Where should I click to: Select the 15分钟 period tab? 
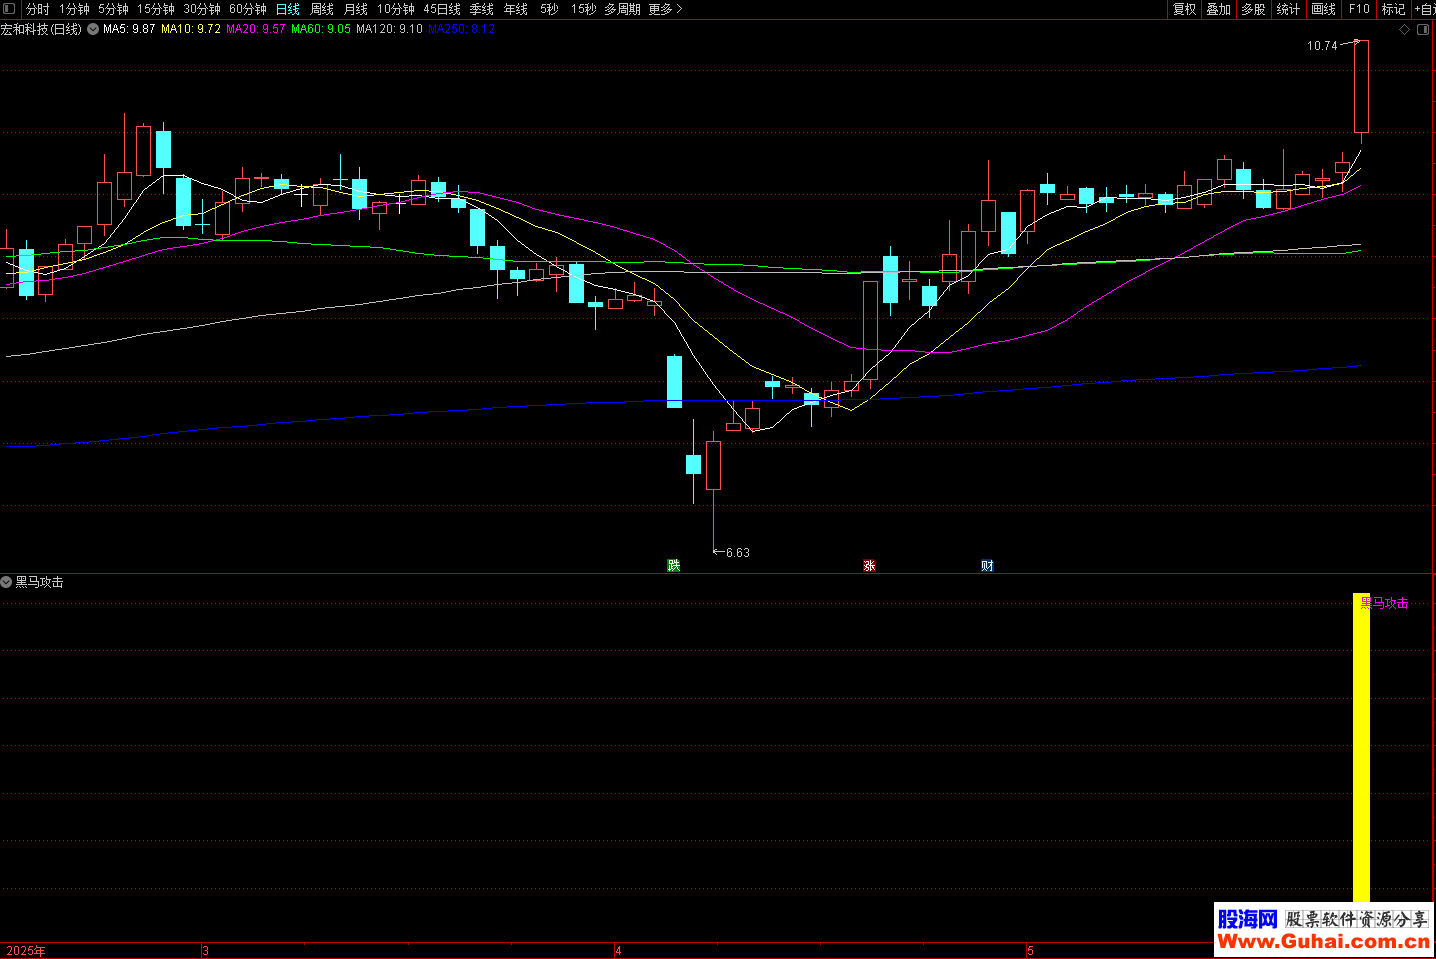tap(156, 9)
